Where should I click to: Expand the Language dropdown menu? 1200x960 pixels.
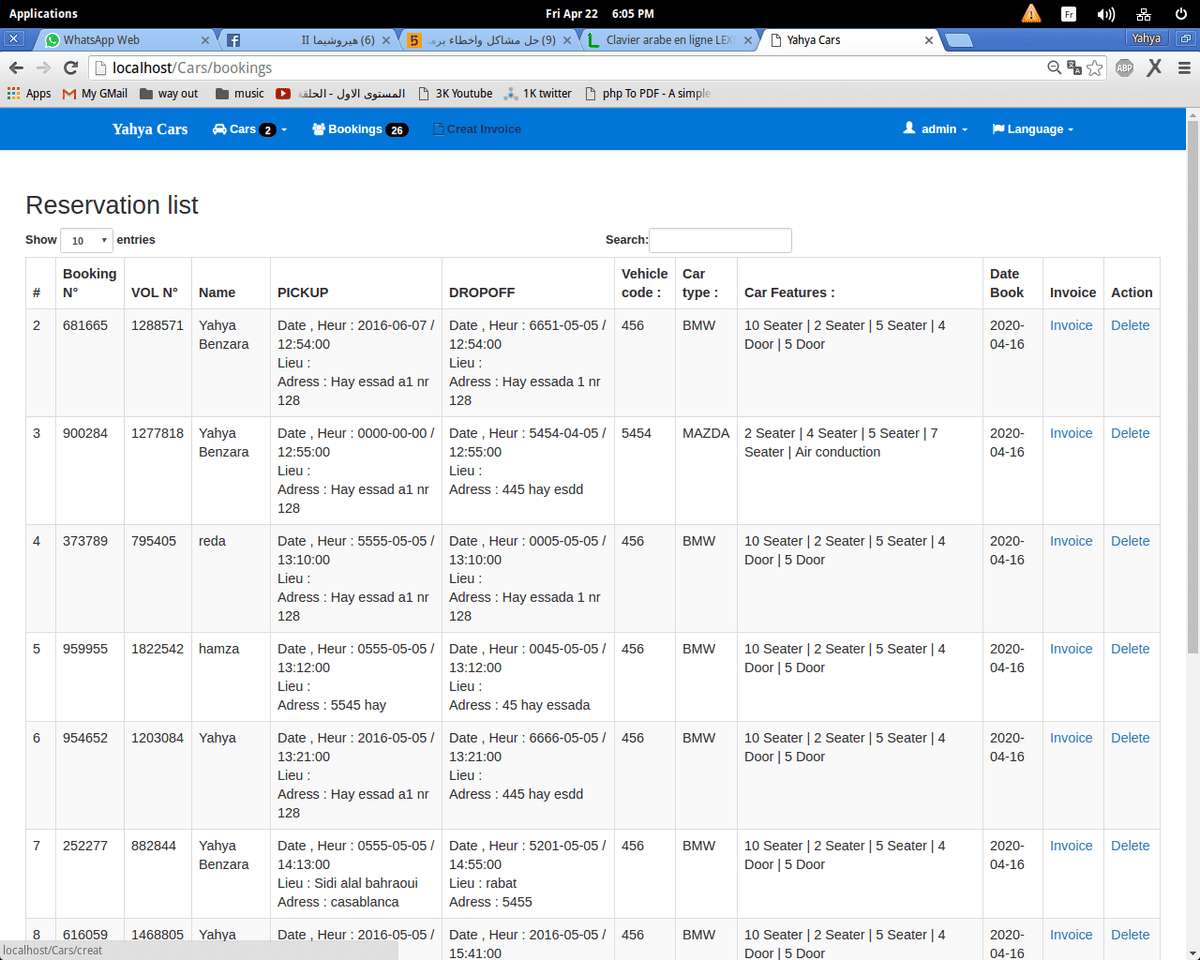click(1033, 129)
